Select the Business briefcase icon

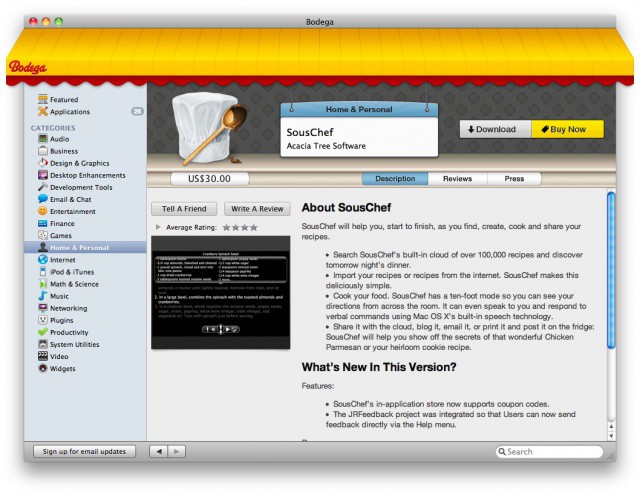[x=43, y=151]
